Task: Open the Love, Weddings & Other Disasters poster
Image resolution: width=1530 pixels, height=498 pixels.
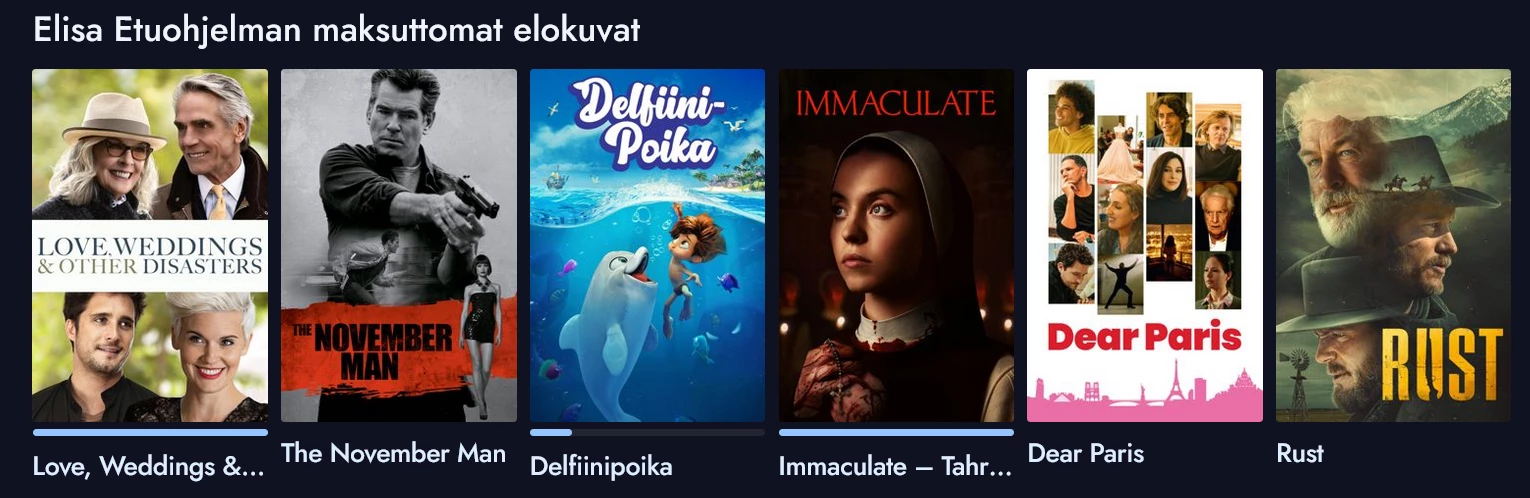Action: click(x=150, y=245)
